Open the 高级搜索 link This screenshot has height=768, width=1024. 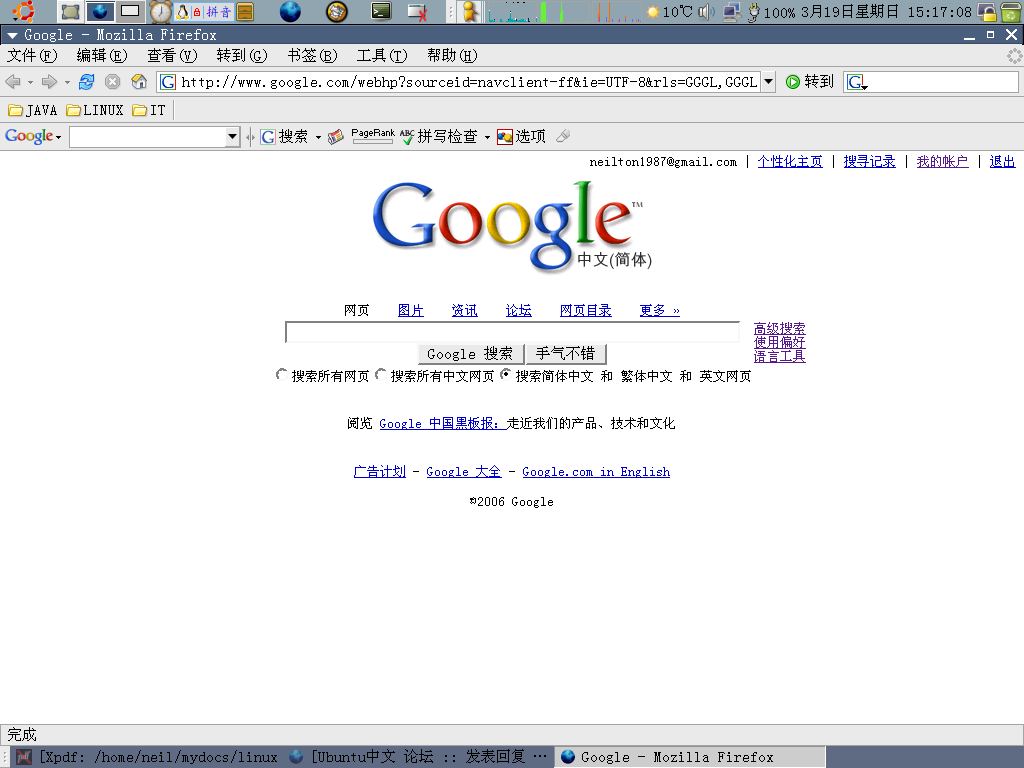pyautogui.click(x=779, y=328)
